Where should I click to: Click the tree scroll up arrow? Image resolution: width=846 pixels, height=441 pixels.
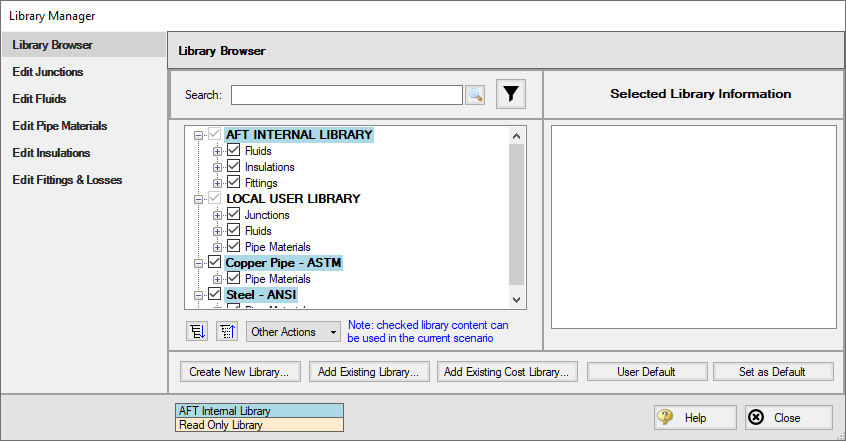point(516,136)
